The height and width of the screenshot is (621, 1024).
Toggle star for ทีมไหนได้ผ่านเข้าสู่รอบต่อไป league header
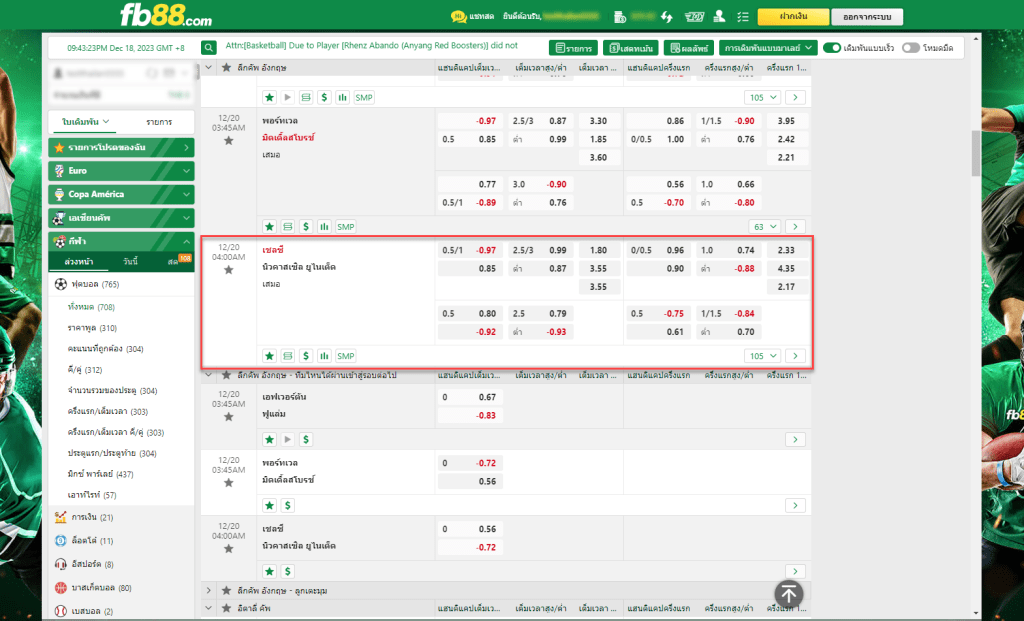[x=227, y=375]
